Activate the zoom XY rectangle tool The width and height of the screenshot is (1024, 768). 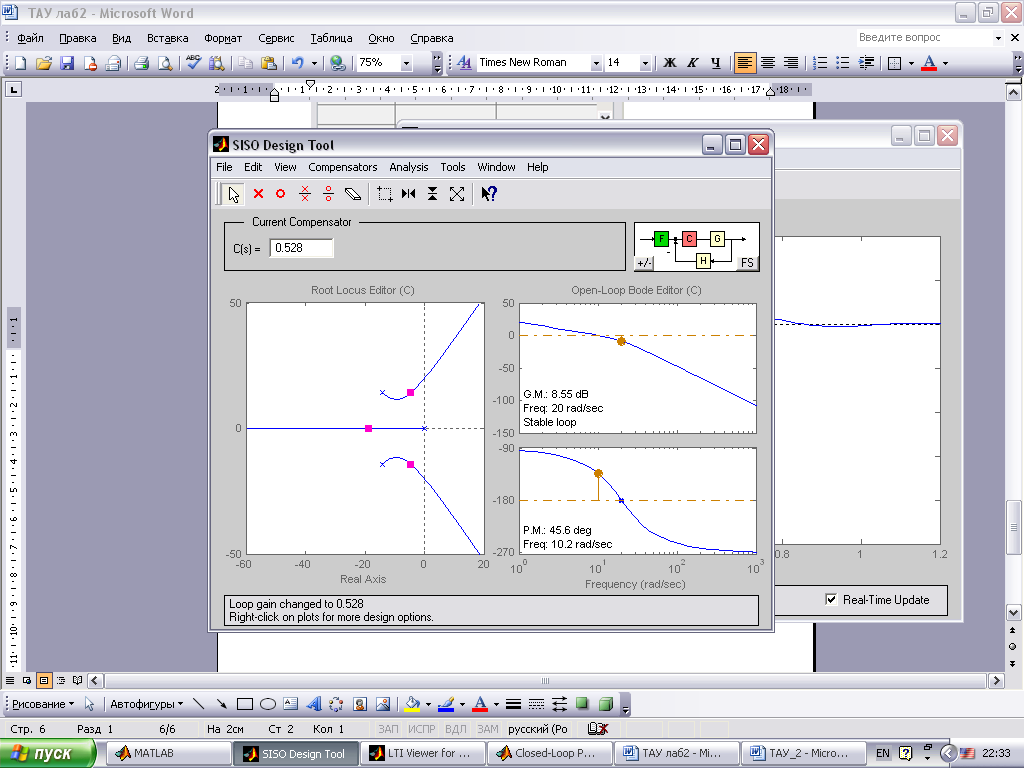[x=385, y=194]
